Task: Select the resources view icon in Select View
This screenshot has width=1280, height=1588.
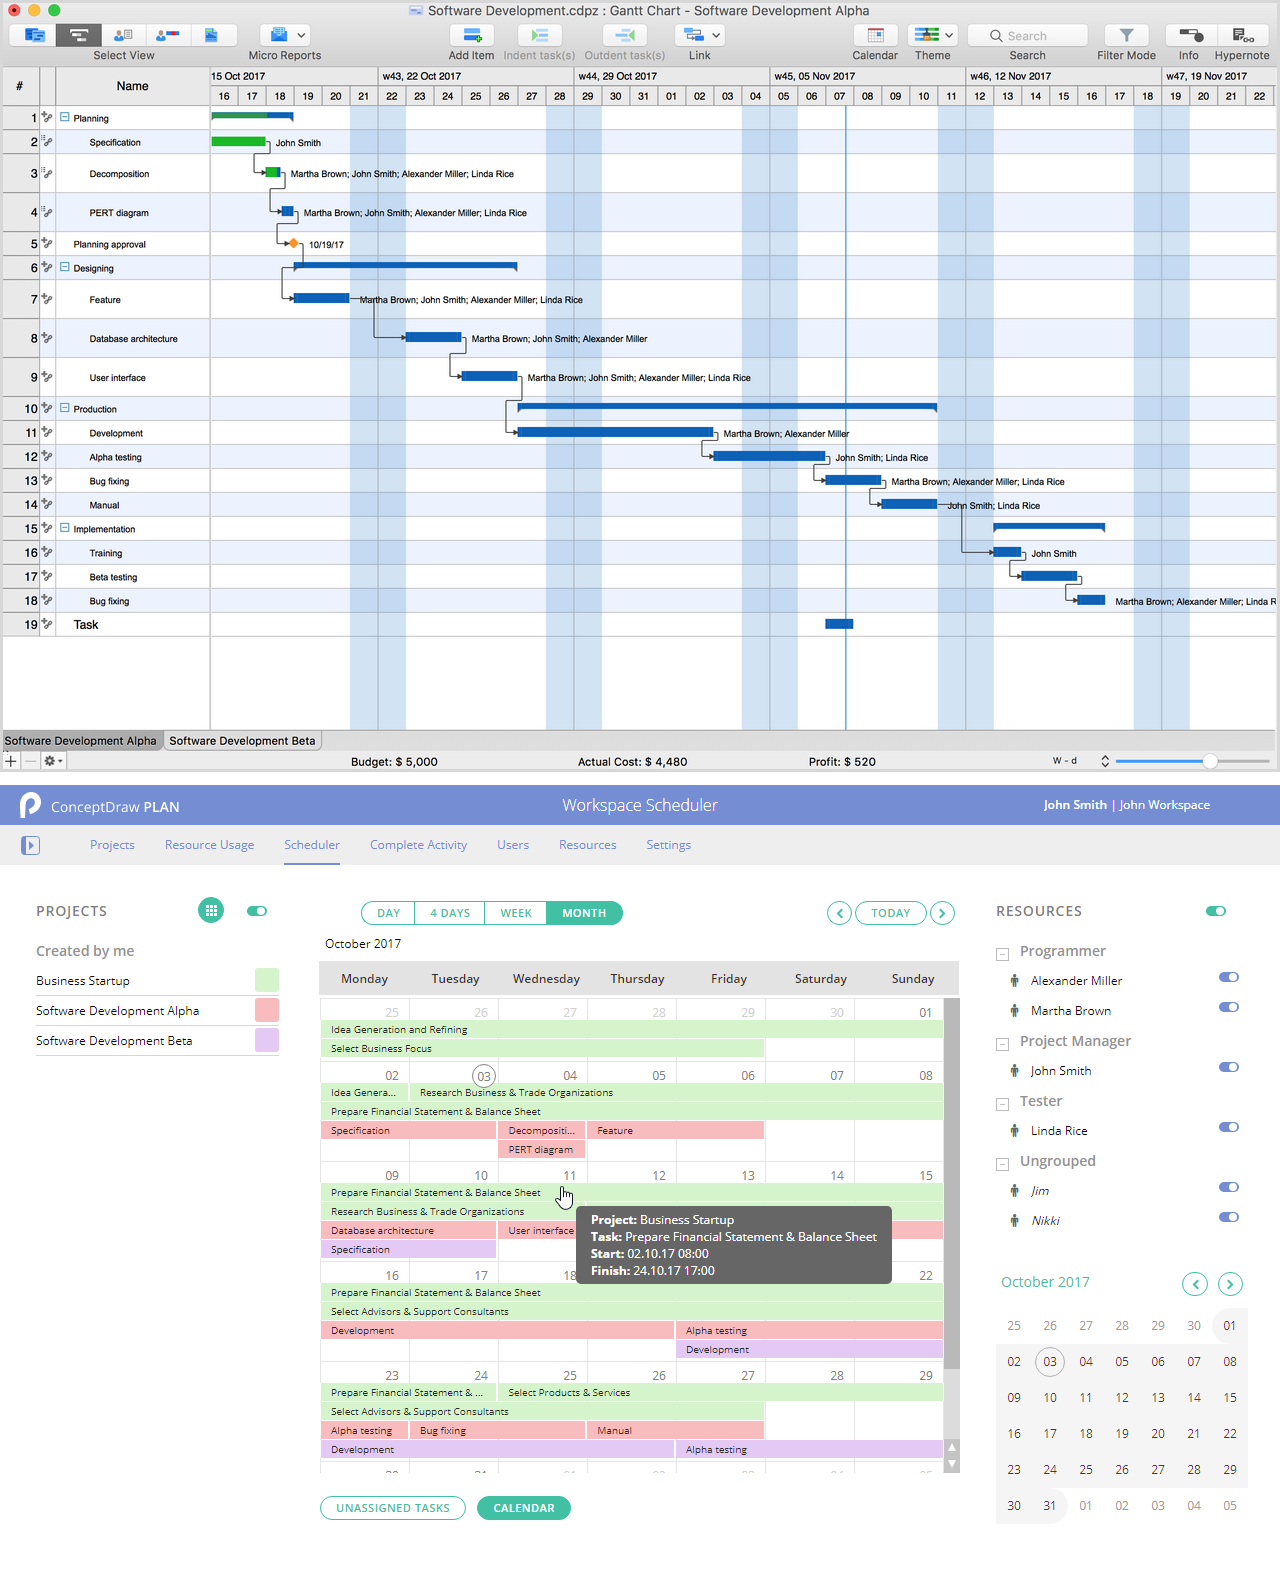Action: (x=124, y=35)
